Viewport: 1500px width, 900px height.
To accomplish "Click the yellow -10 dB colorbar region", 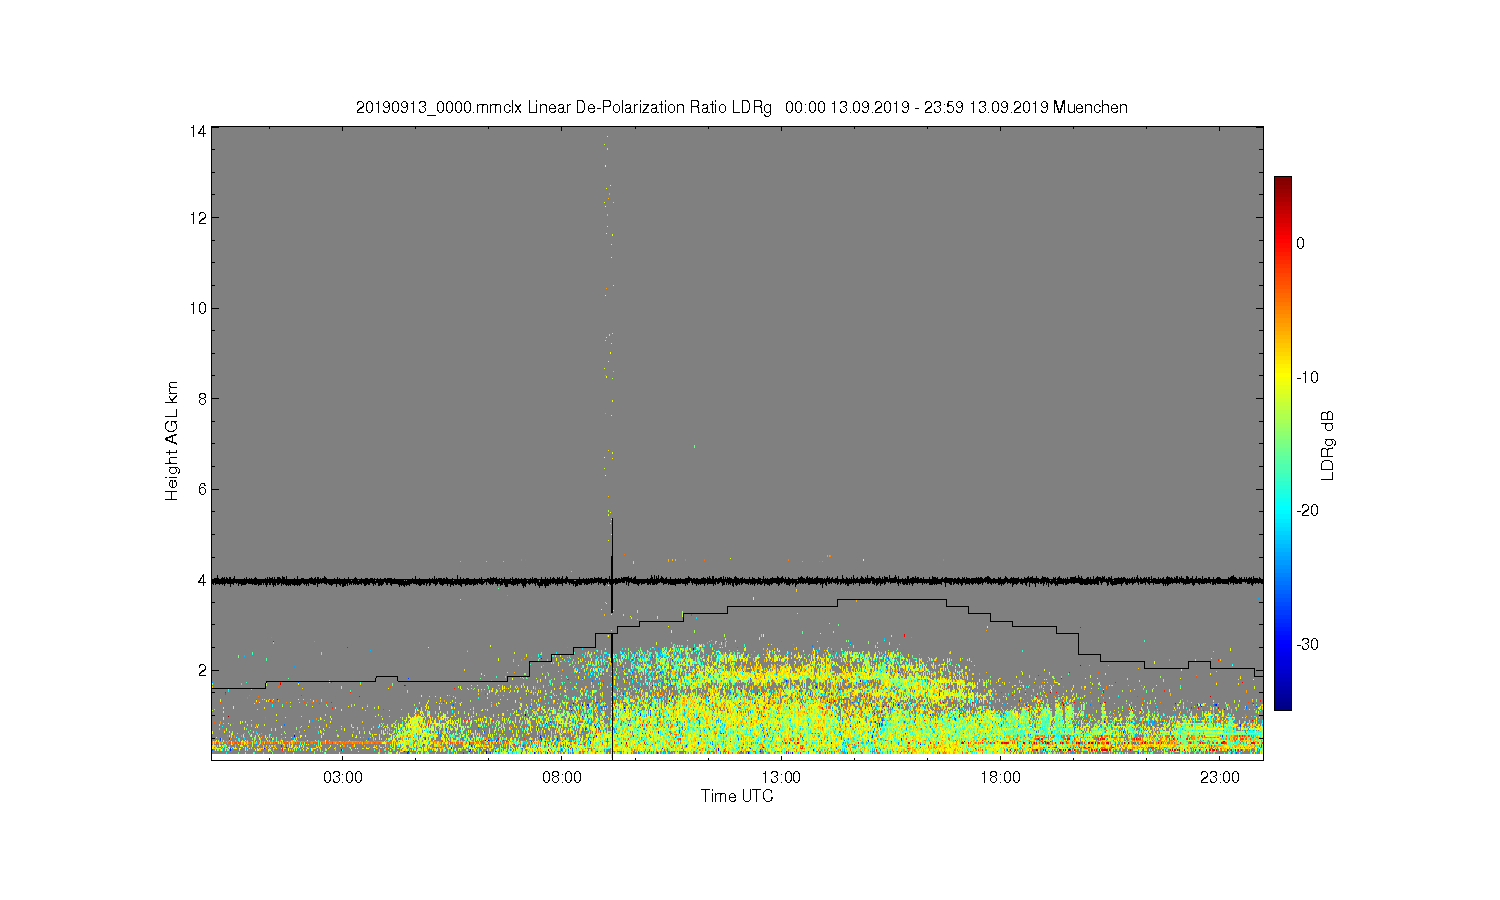I will (1282, 377).
